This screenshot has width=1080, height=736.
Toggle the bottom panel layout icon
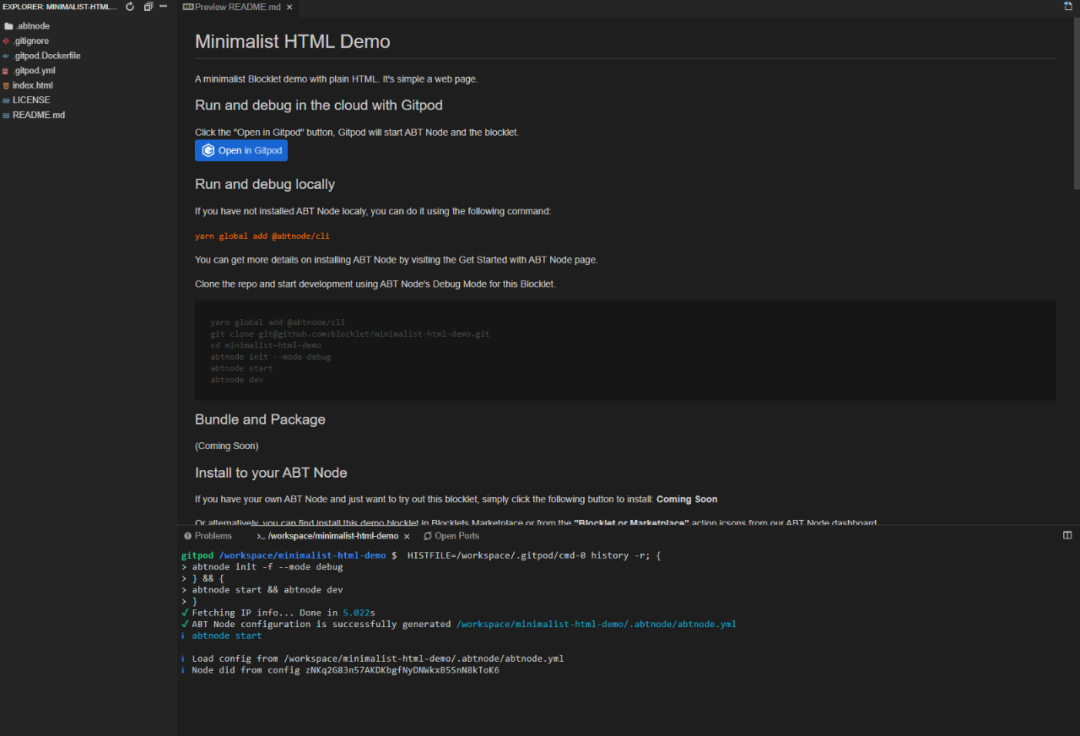pos(1067,535)
